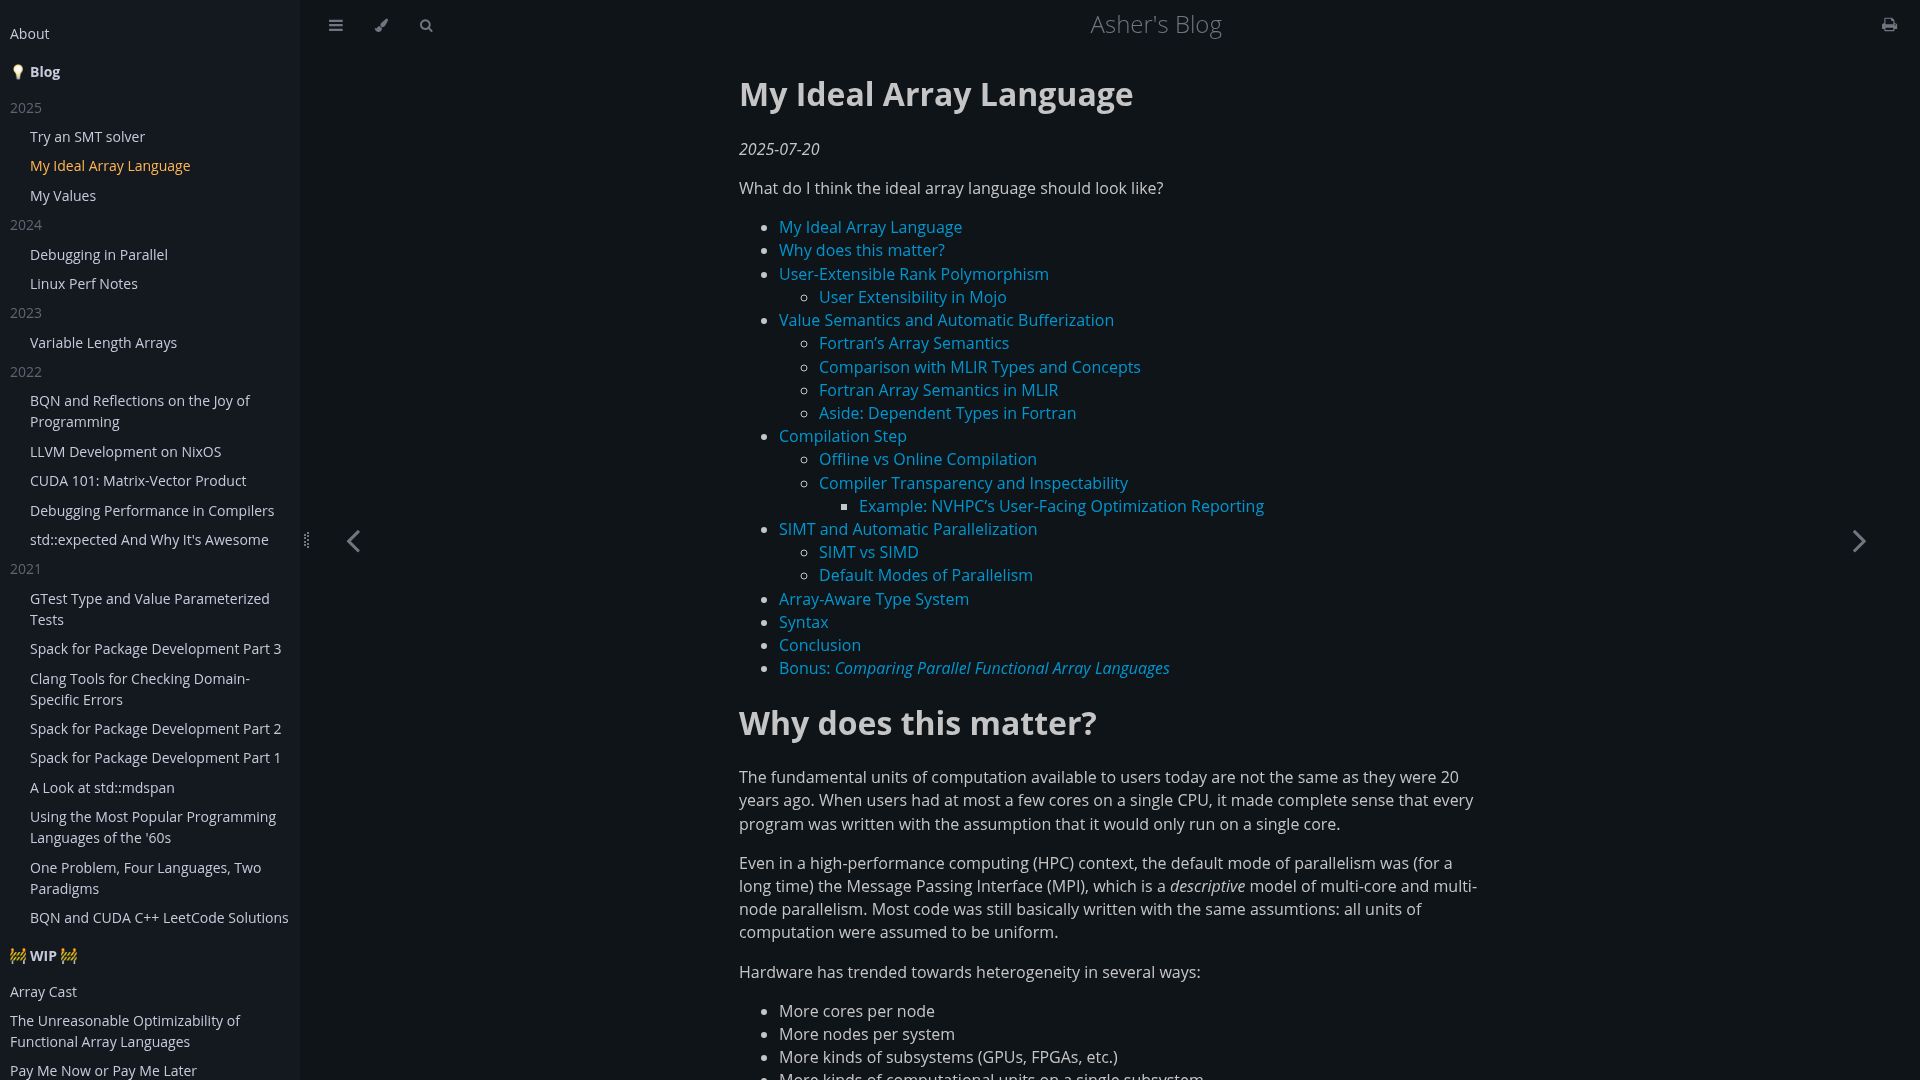Screen dimensions: 1920x1080
Task: Open the search bar magnifier icon
Action: (x=426, y=26)
